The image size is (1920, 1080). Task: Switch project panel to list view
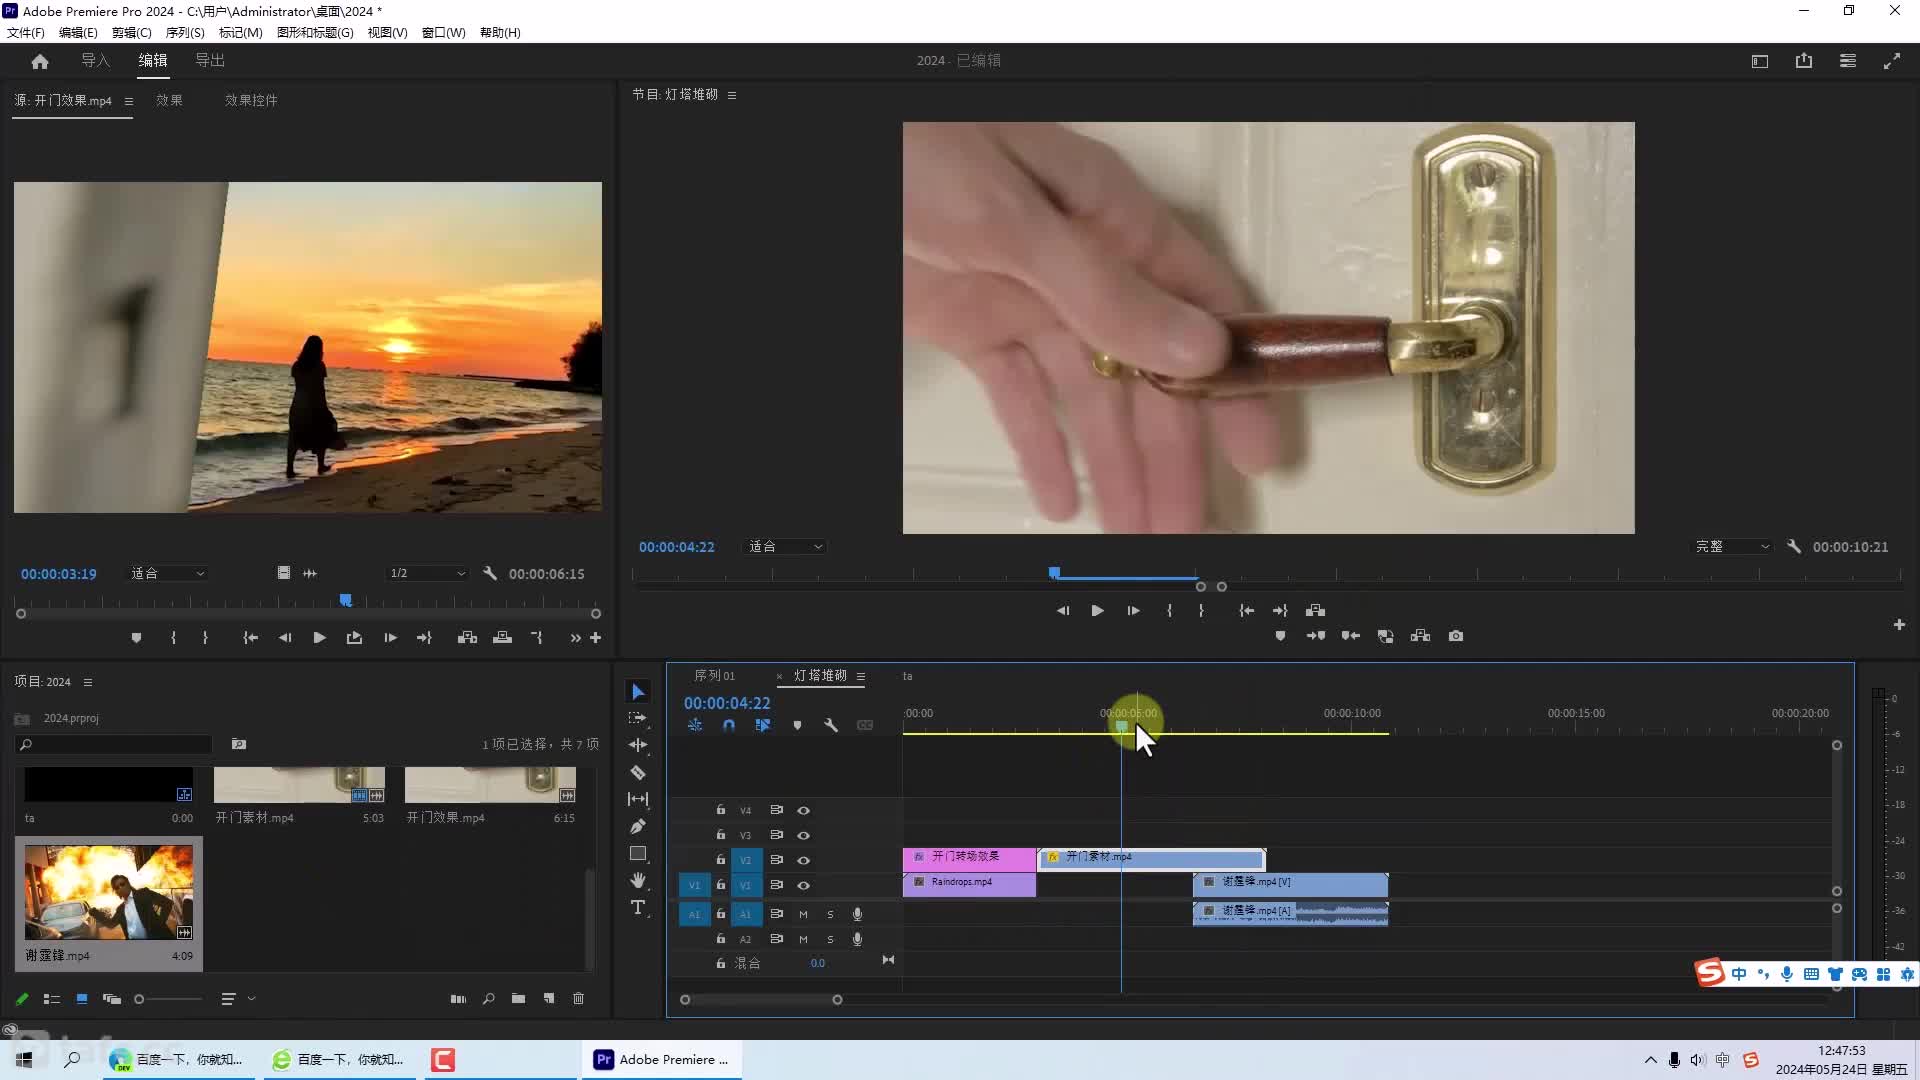tap(52, 999)
